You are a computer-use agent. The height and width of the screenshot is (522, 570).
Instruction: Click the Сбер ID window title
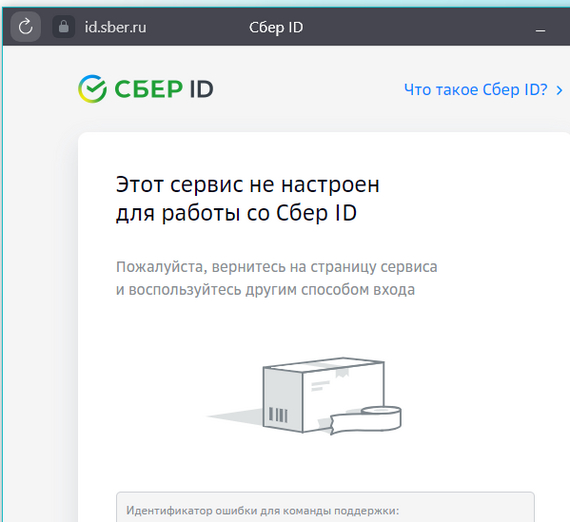[x=276, y=28]
